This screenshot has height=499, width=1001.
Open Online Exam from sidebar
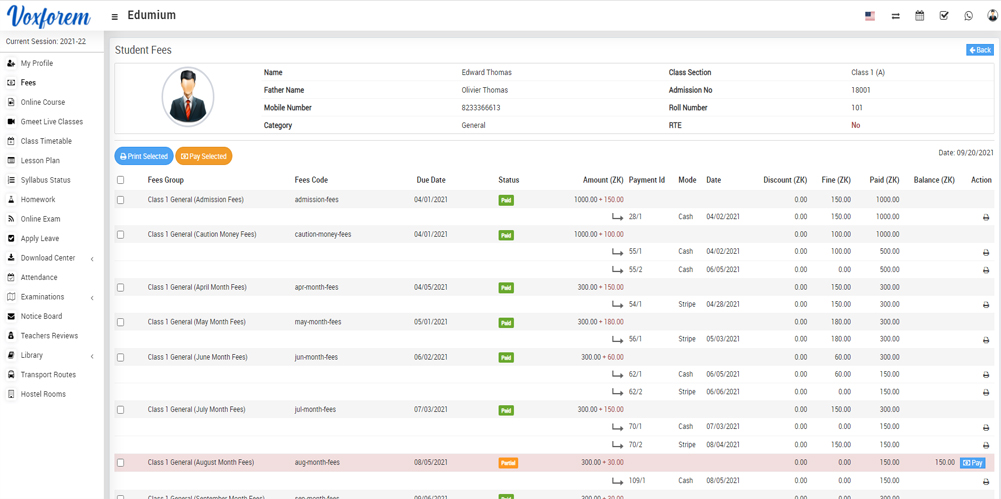tap(40, 219)
